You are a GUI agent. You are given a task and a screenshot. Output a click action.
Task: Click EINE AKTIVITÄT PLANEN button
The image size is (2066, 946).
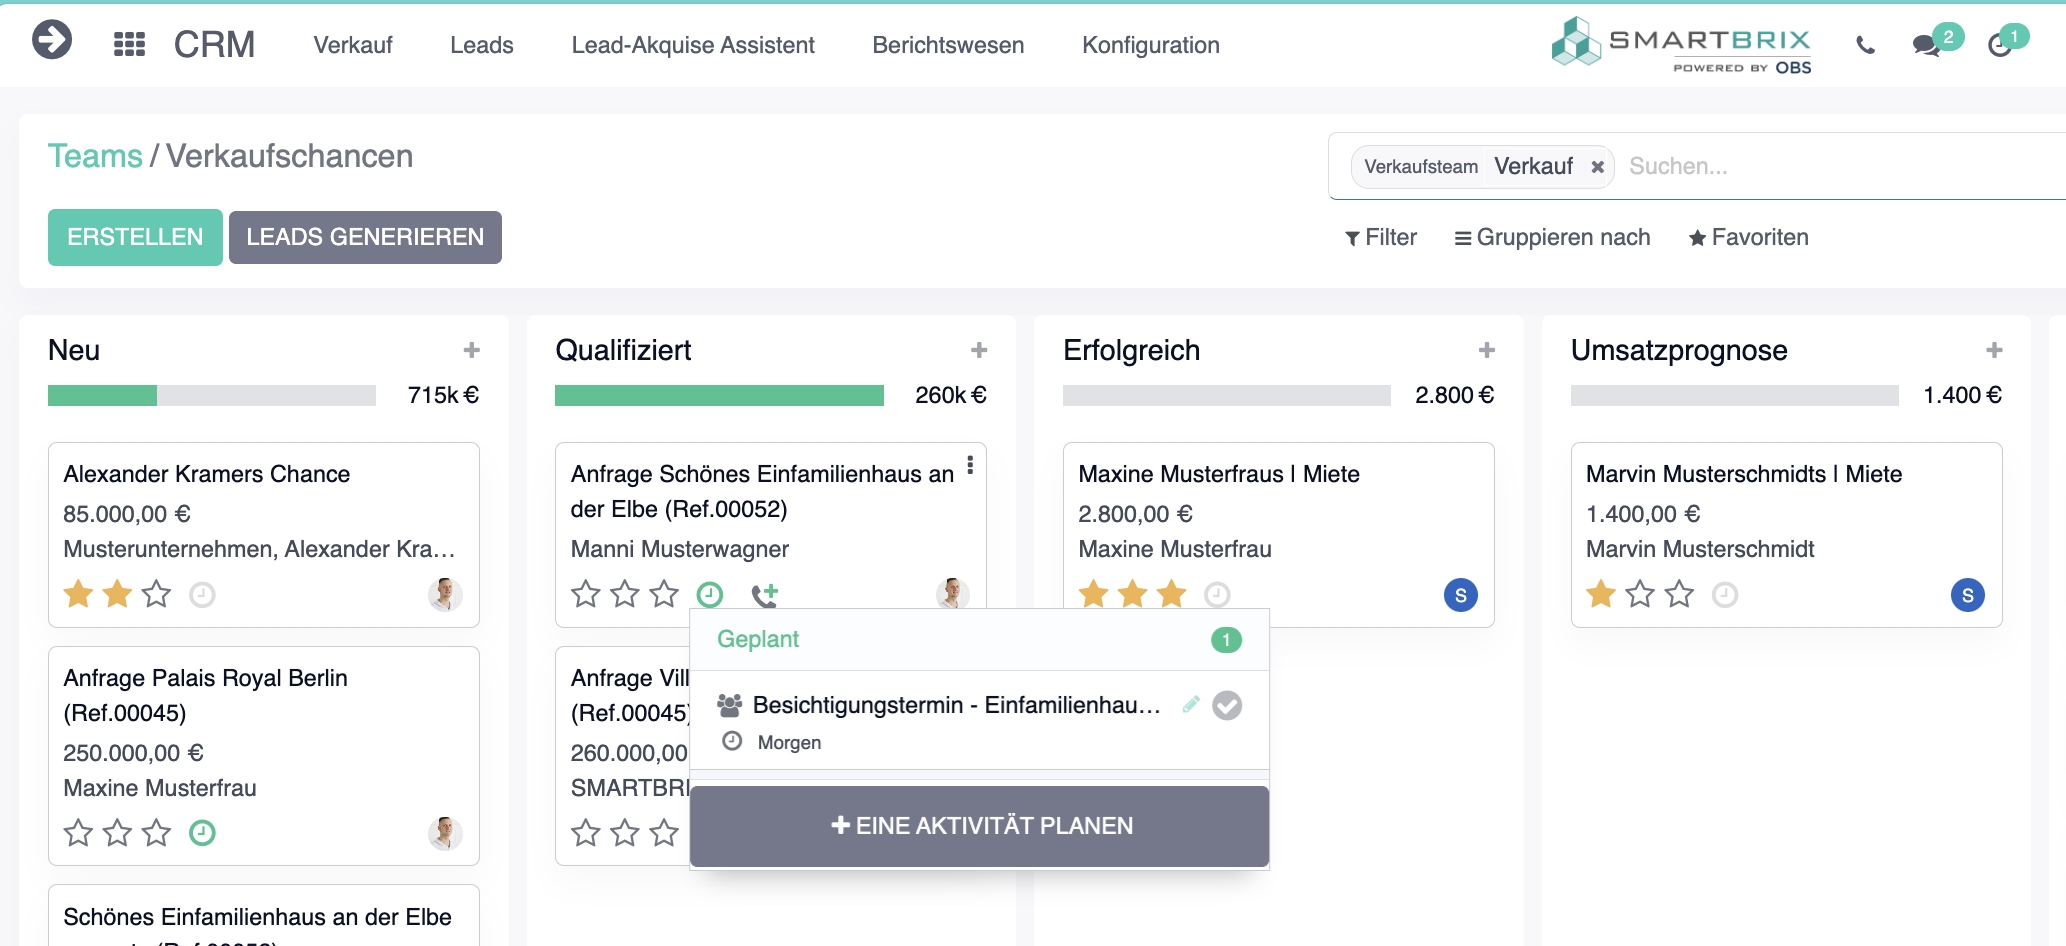980,826
